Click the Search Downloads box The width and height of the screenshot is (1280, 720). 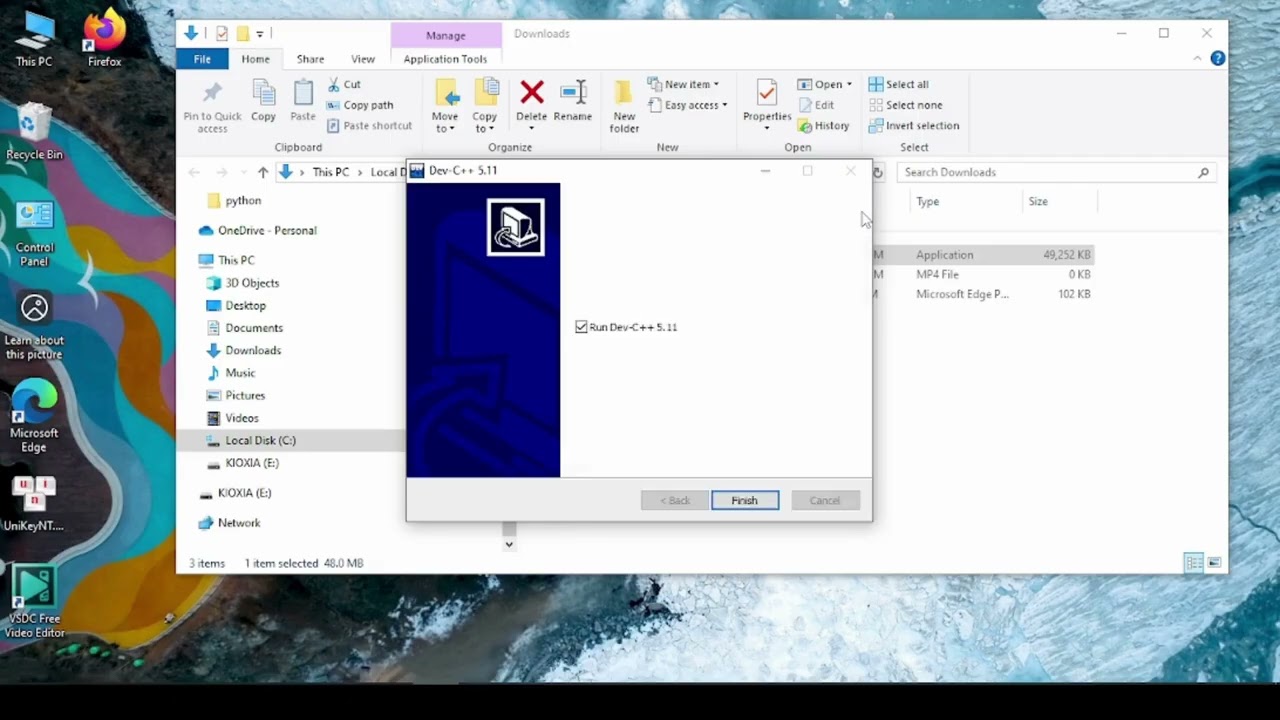tap(1056, 172)
